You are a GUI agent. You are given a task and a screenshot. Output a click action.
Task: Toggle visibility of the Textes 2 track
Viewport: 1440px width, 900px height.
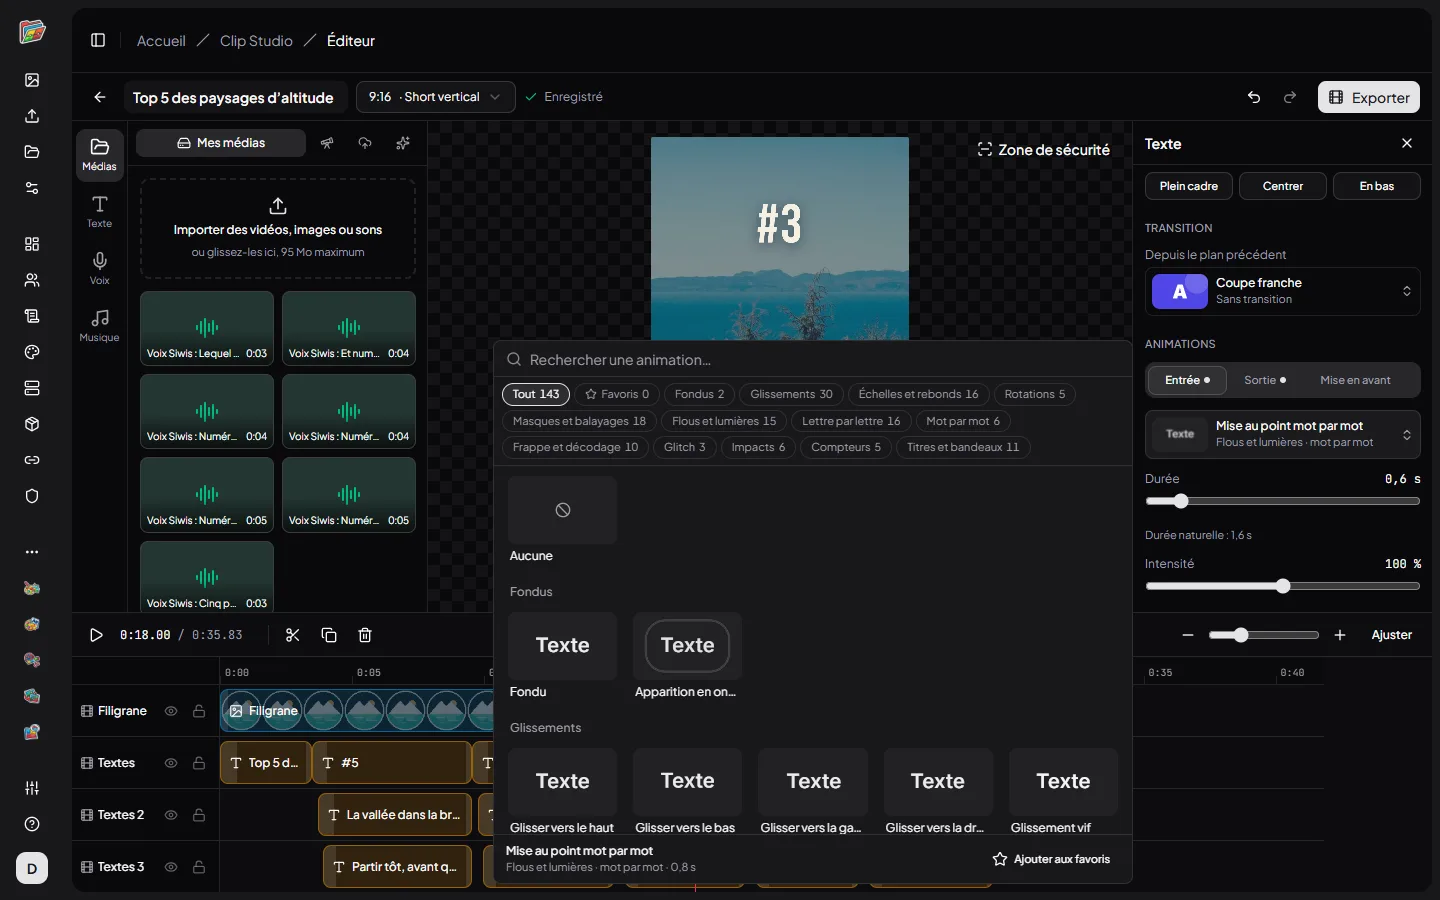(x=171, y=815)
